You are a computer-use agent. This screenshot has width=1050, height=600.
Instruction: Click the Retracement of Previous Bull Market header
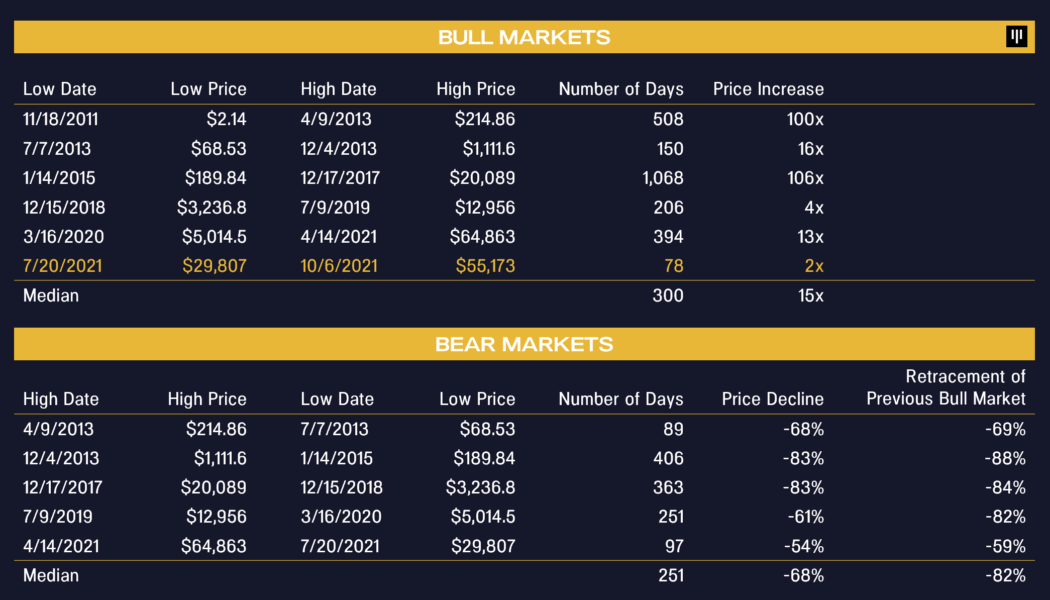tap(945, 388)
